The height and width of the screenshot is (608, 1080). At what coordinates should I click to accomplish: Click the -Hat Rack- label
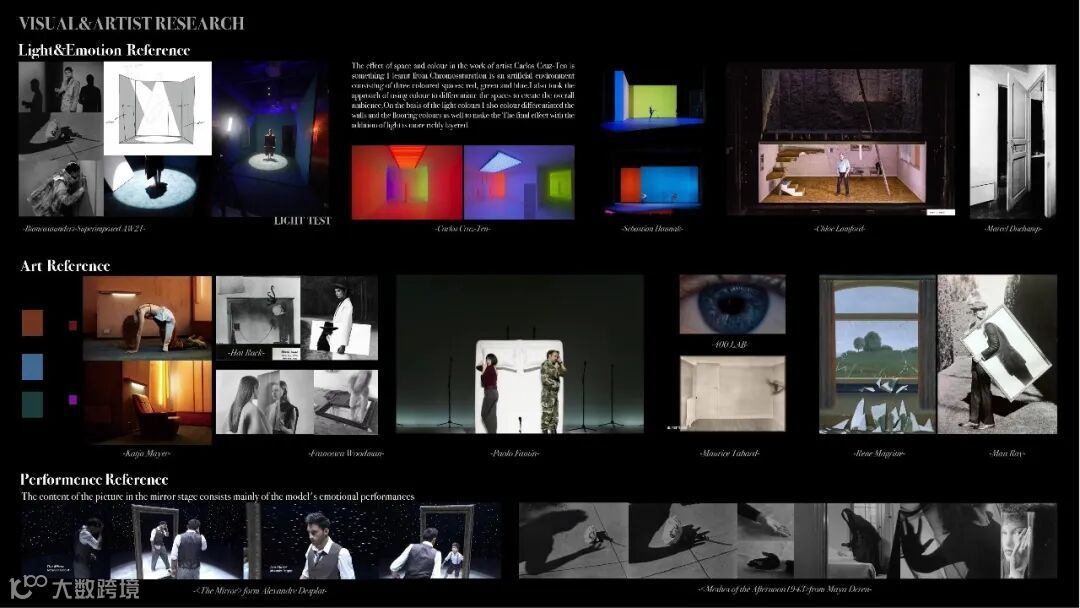tap(246, 353)
